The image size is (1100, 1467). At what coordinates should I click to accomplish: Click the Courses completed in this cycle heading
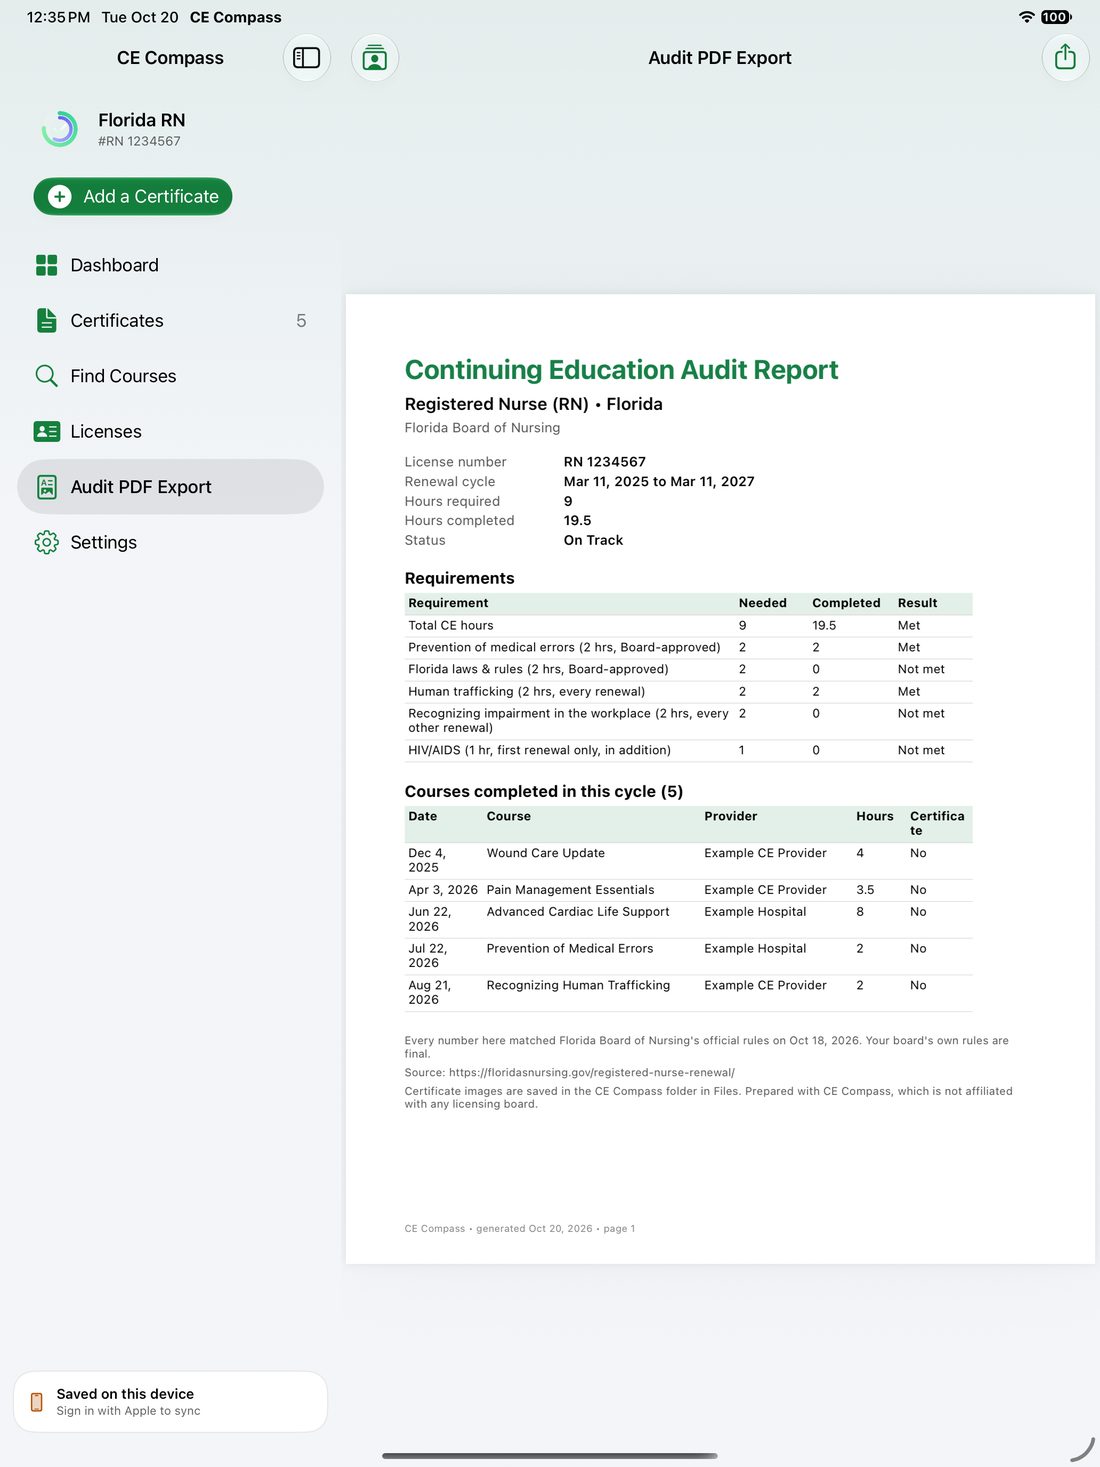pyautogui.click(x=544, y=792)
